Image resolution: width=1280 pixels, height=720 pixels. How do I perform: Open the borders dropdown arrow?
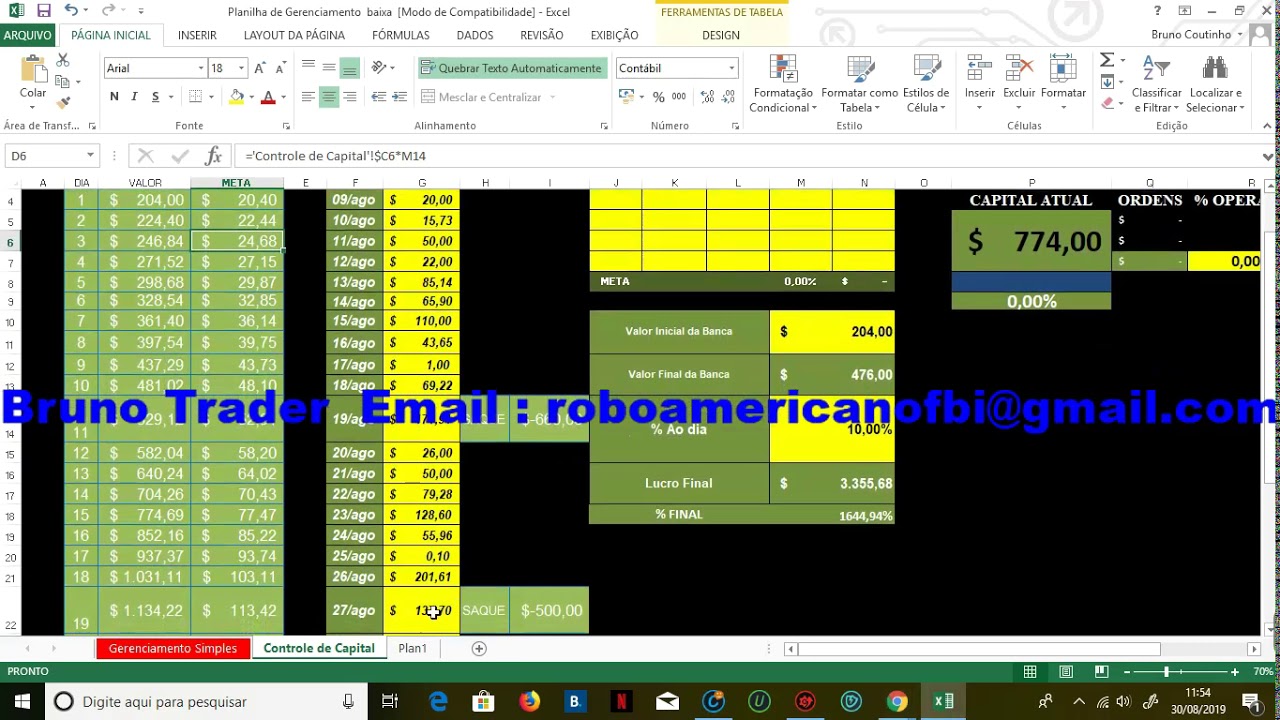tap(210, 97)
